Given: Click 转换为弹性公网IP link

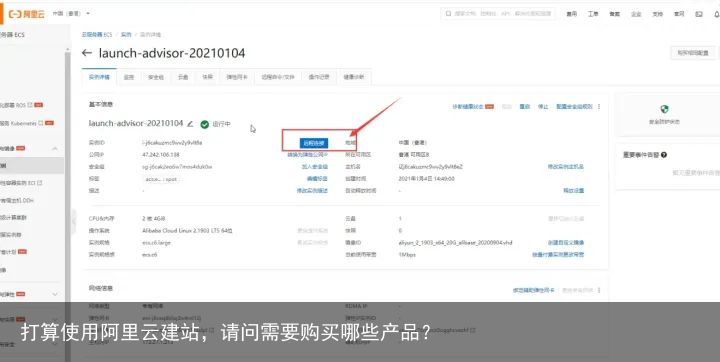Looking at the screenshot, I should coord(308,155).
